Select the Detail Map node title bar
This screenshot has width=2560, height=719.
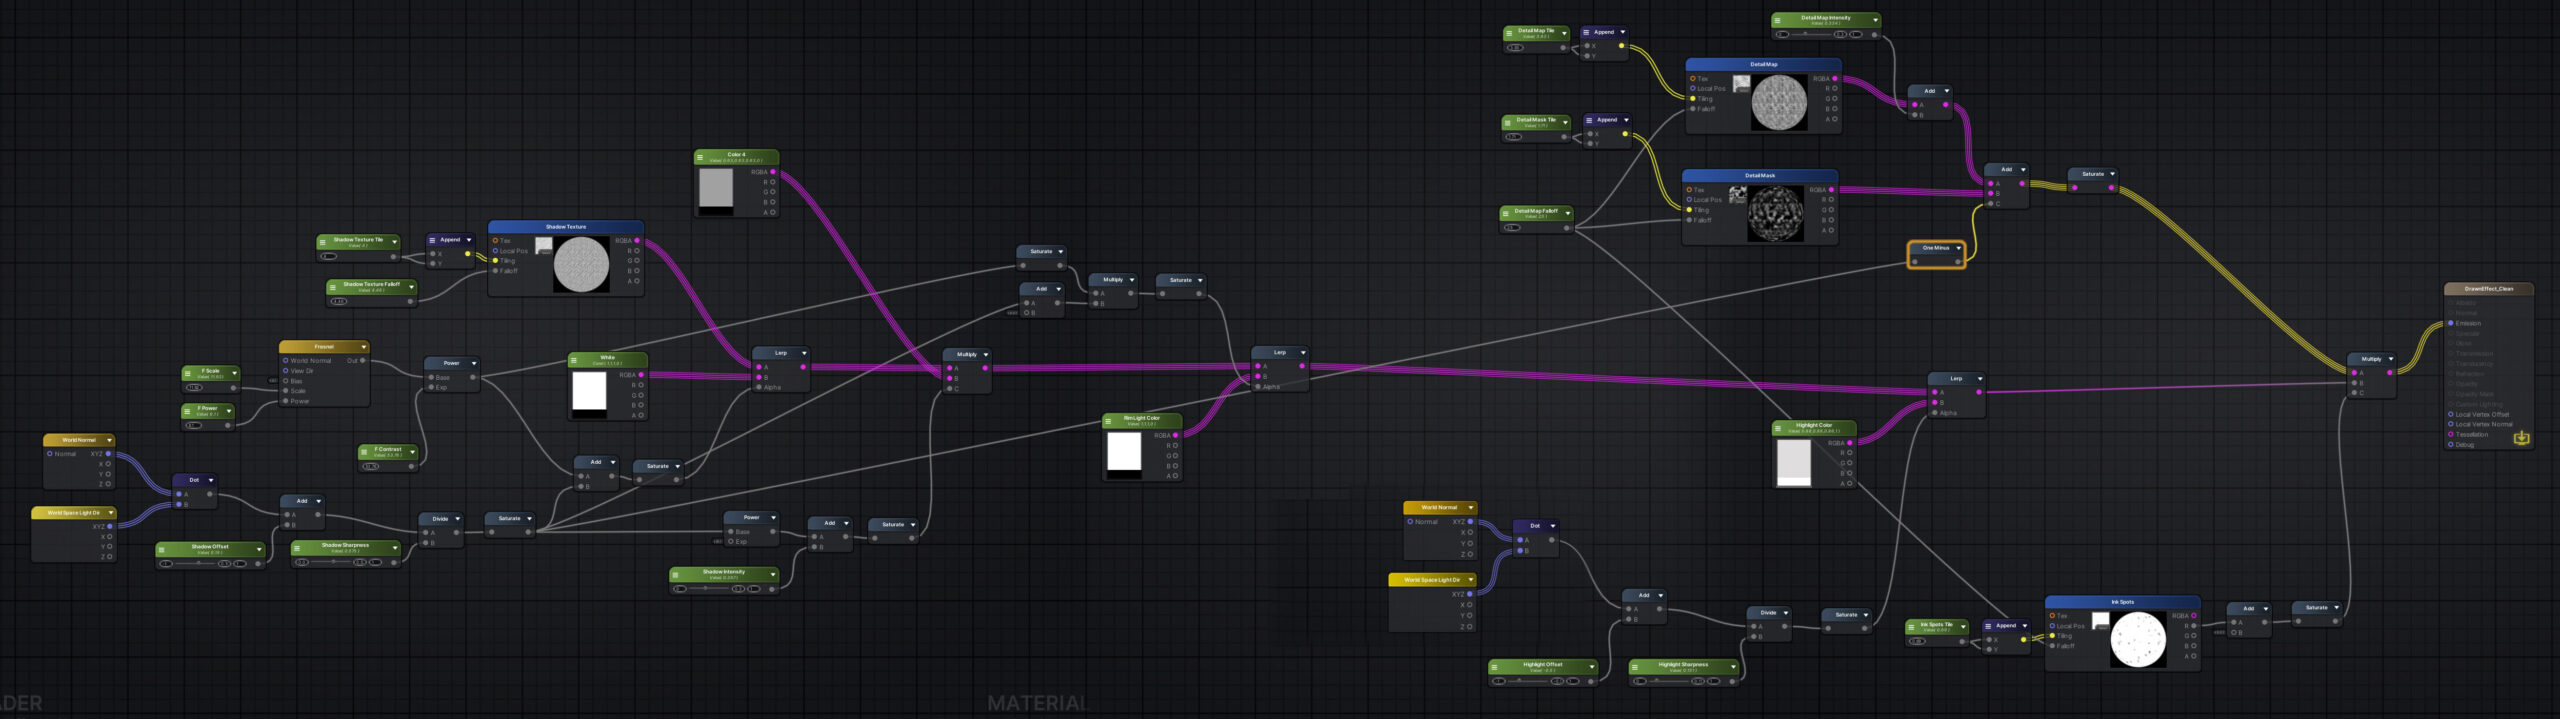point(1762,64)
